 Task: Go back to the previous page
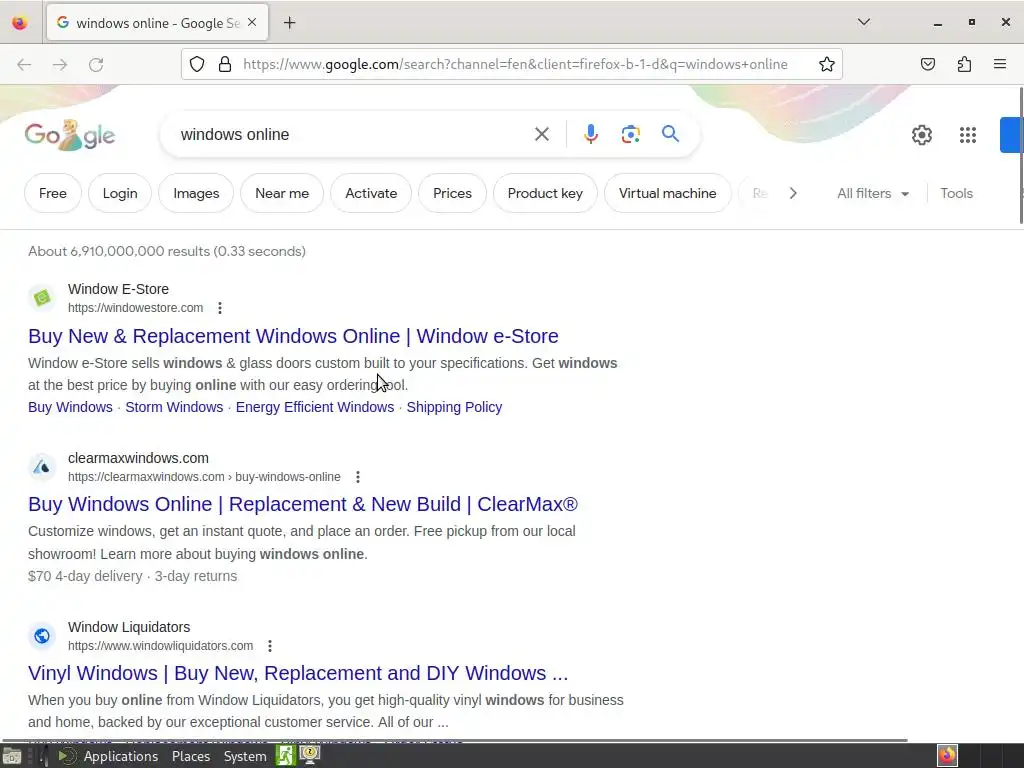click(x=24, y=64)
